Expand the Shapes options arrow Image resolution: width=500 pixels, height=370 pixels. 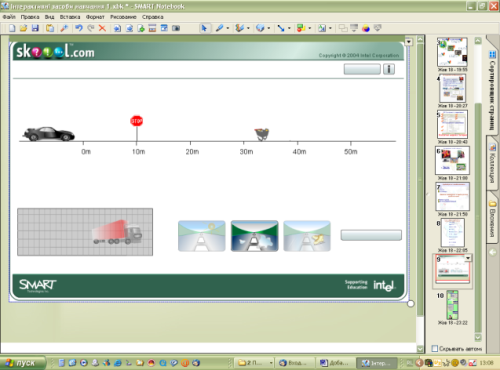310,28
